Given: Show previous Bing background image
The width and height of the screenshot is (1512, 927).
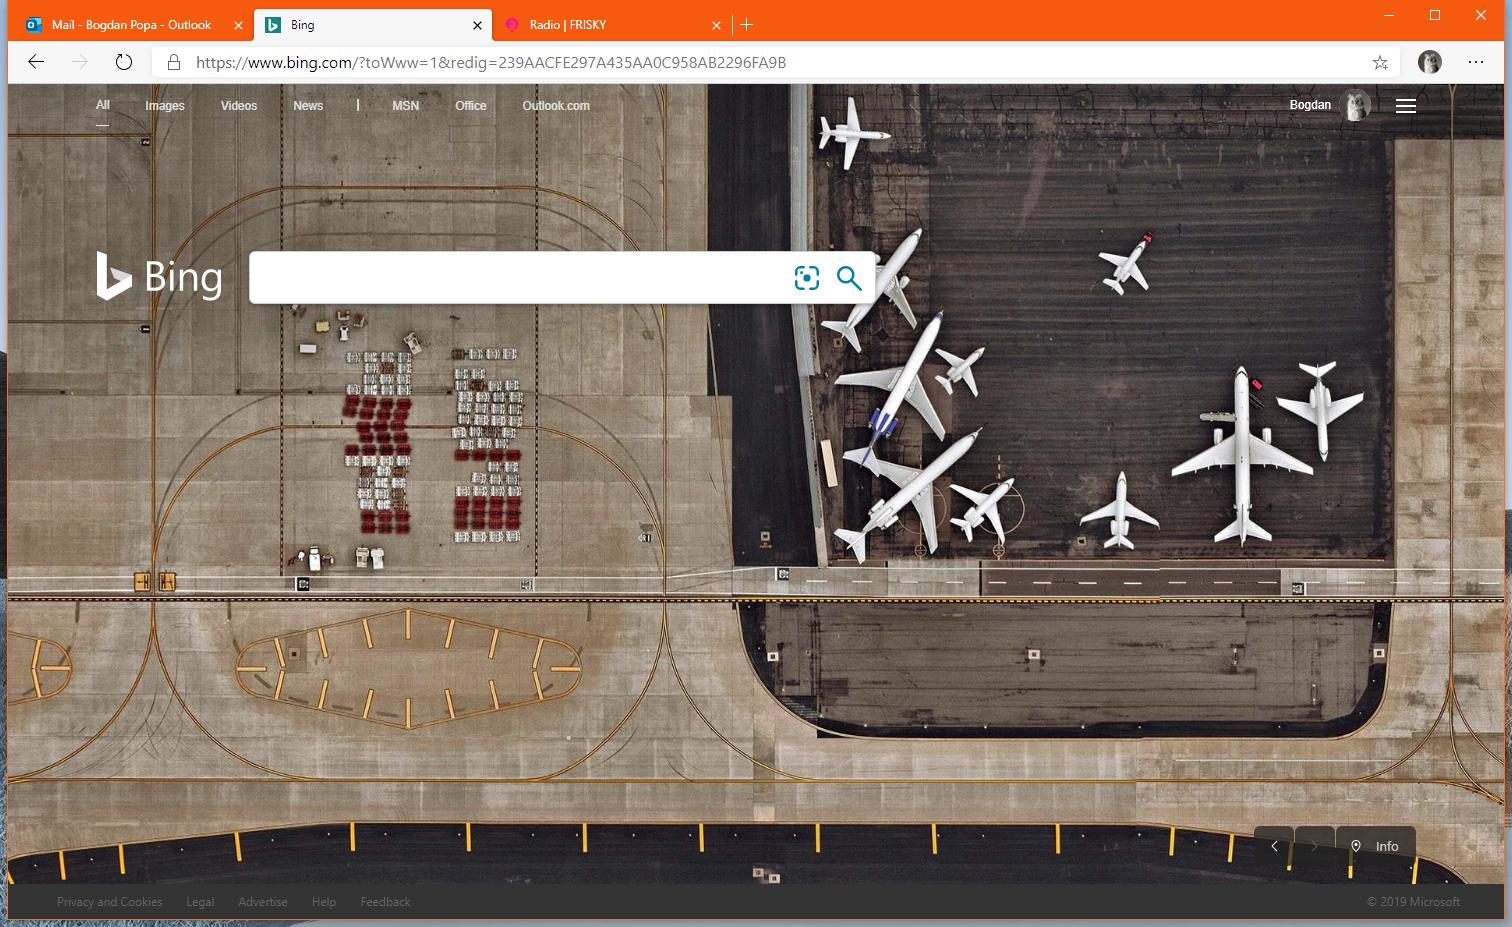Looking at the screenshot, I should point(1274,846).
